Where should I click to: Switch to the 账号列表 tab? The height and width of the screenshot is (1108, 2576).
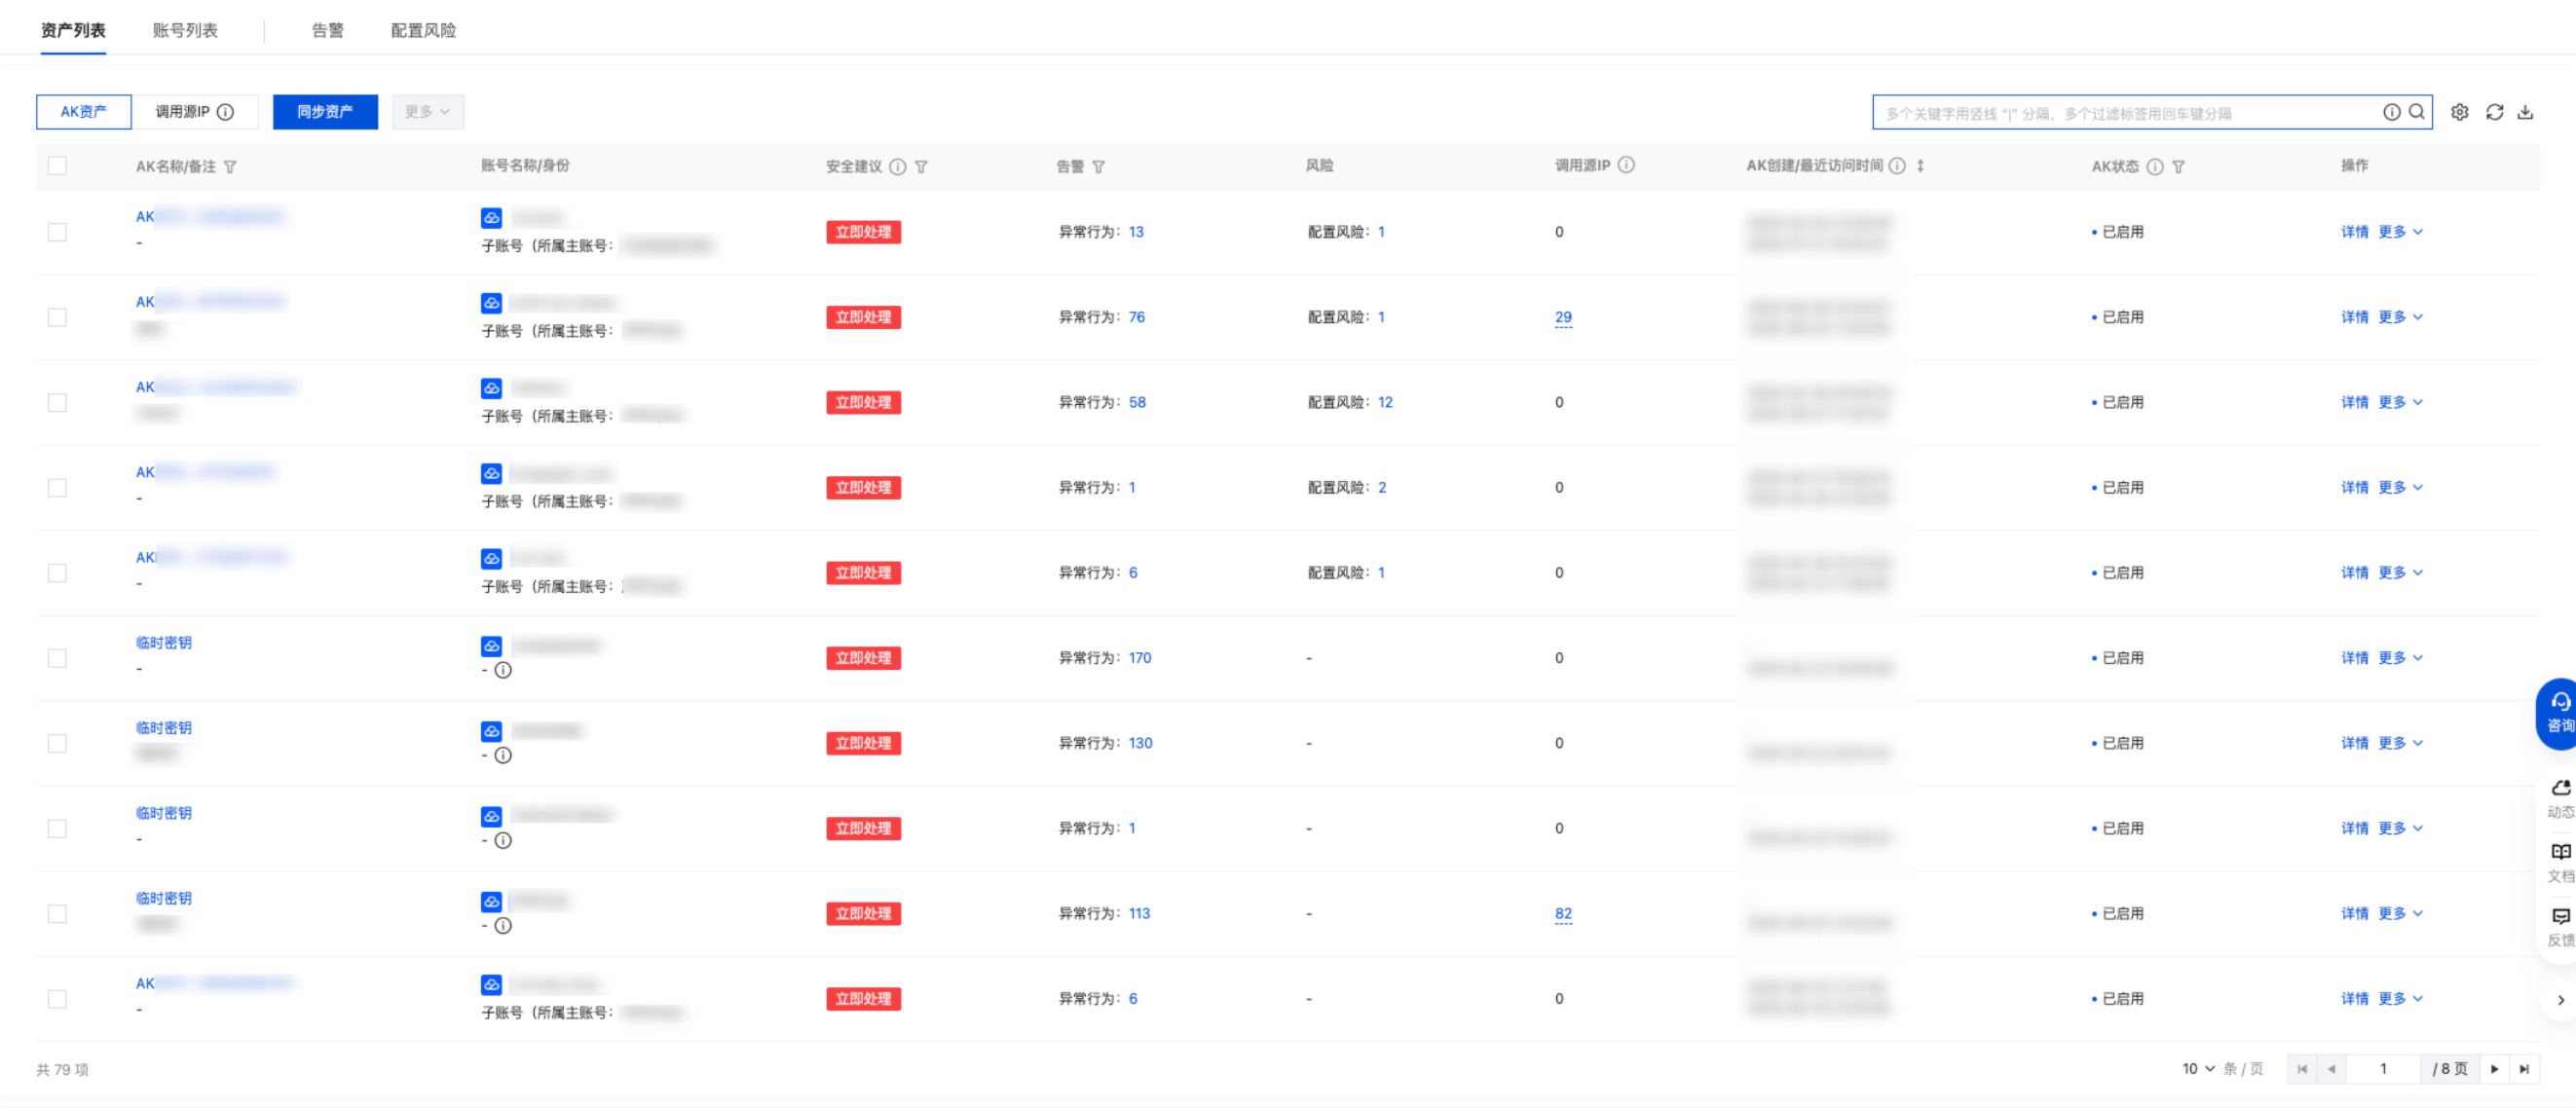tap(185, 30)
